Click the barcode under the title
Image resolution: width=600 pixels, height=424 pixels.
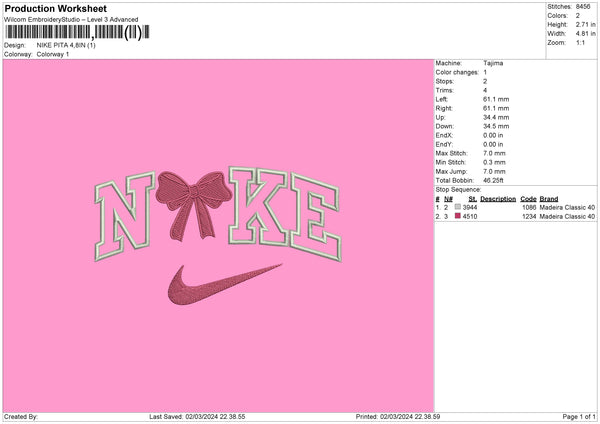click(x=77, y=32)
